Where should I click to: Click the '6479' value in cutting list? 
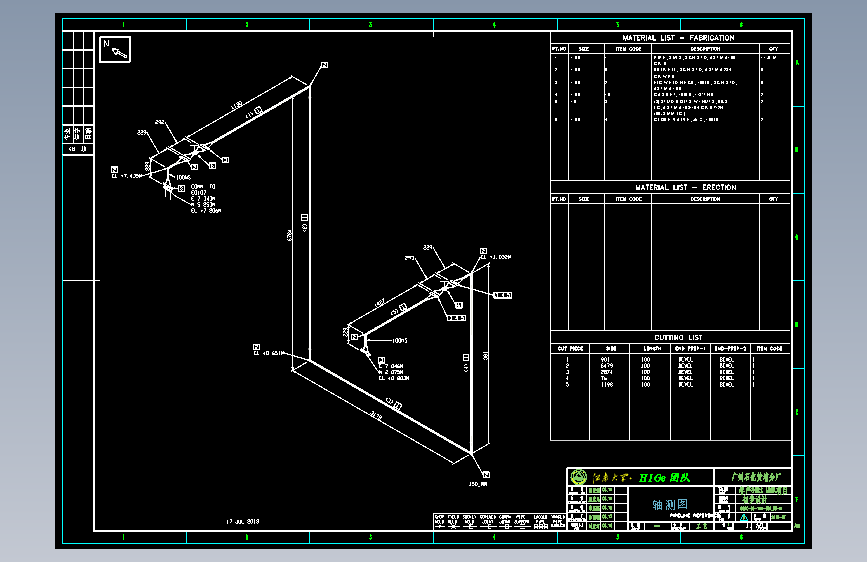pyautogui.click(x=607, y=366)
